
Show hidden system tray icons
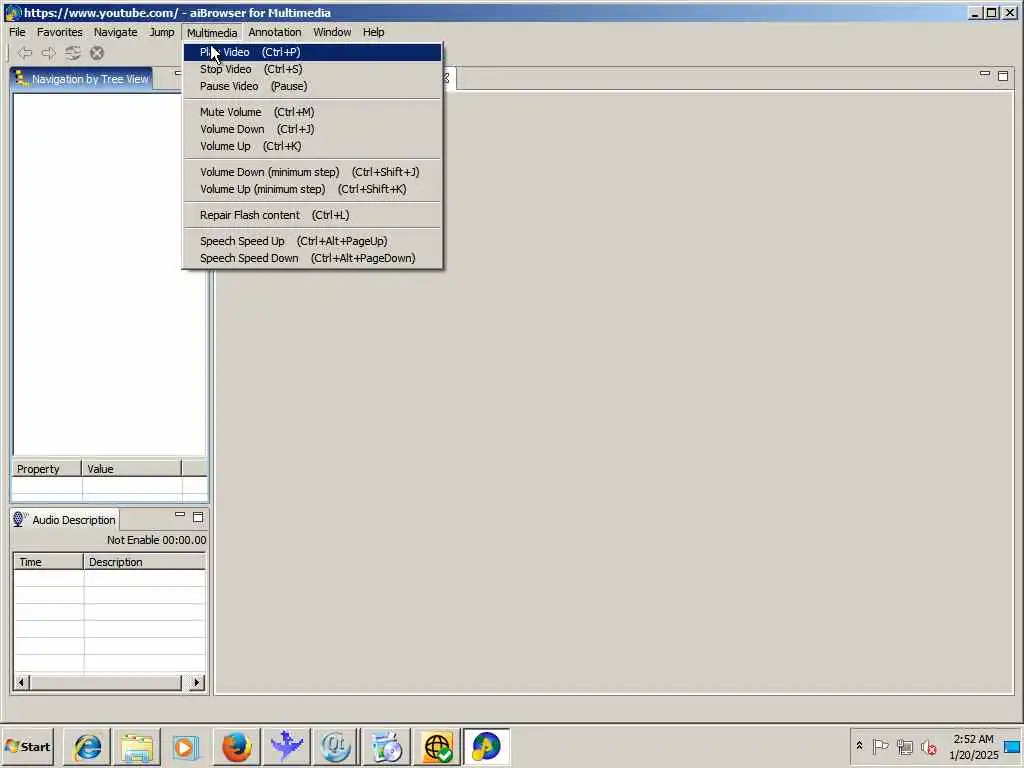(859, 746)
